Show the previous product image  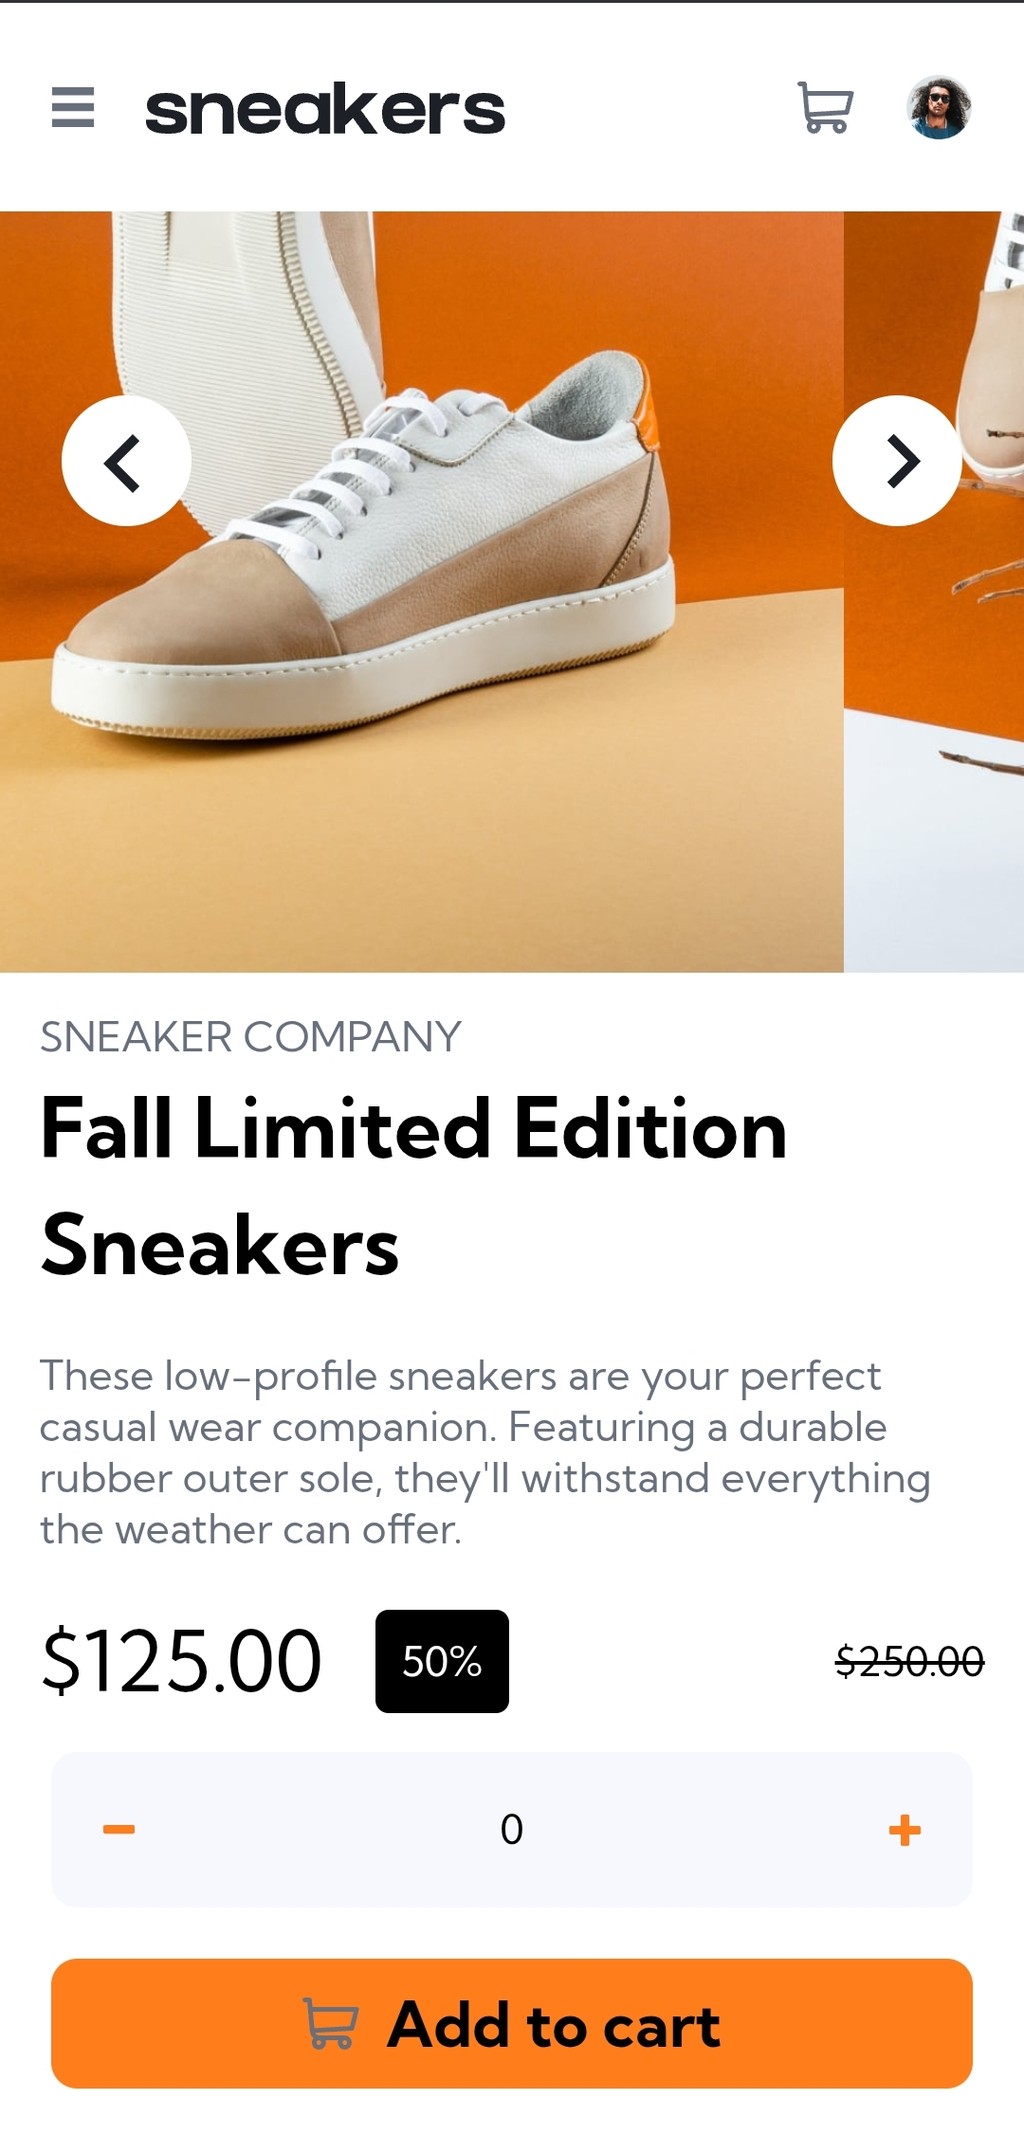pyautogui.click(x=126, y=461)
